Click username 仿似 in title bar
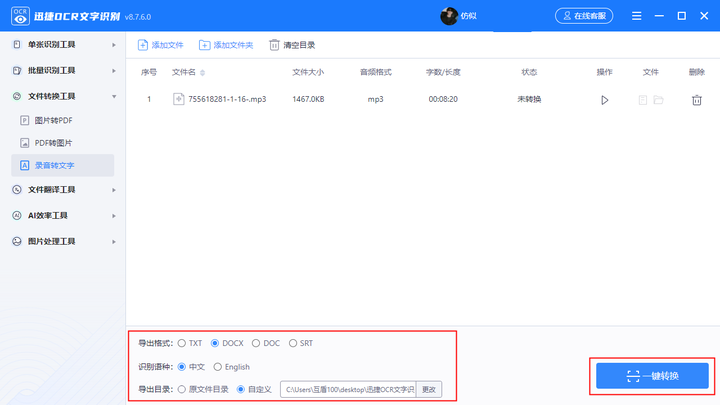 (468, 16)
